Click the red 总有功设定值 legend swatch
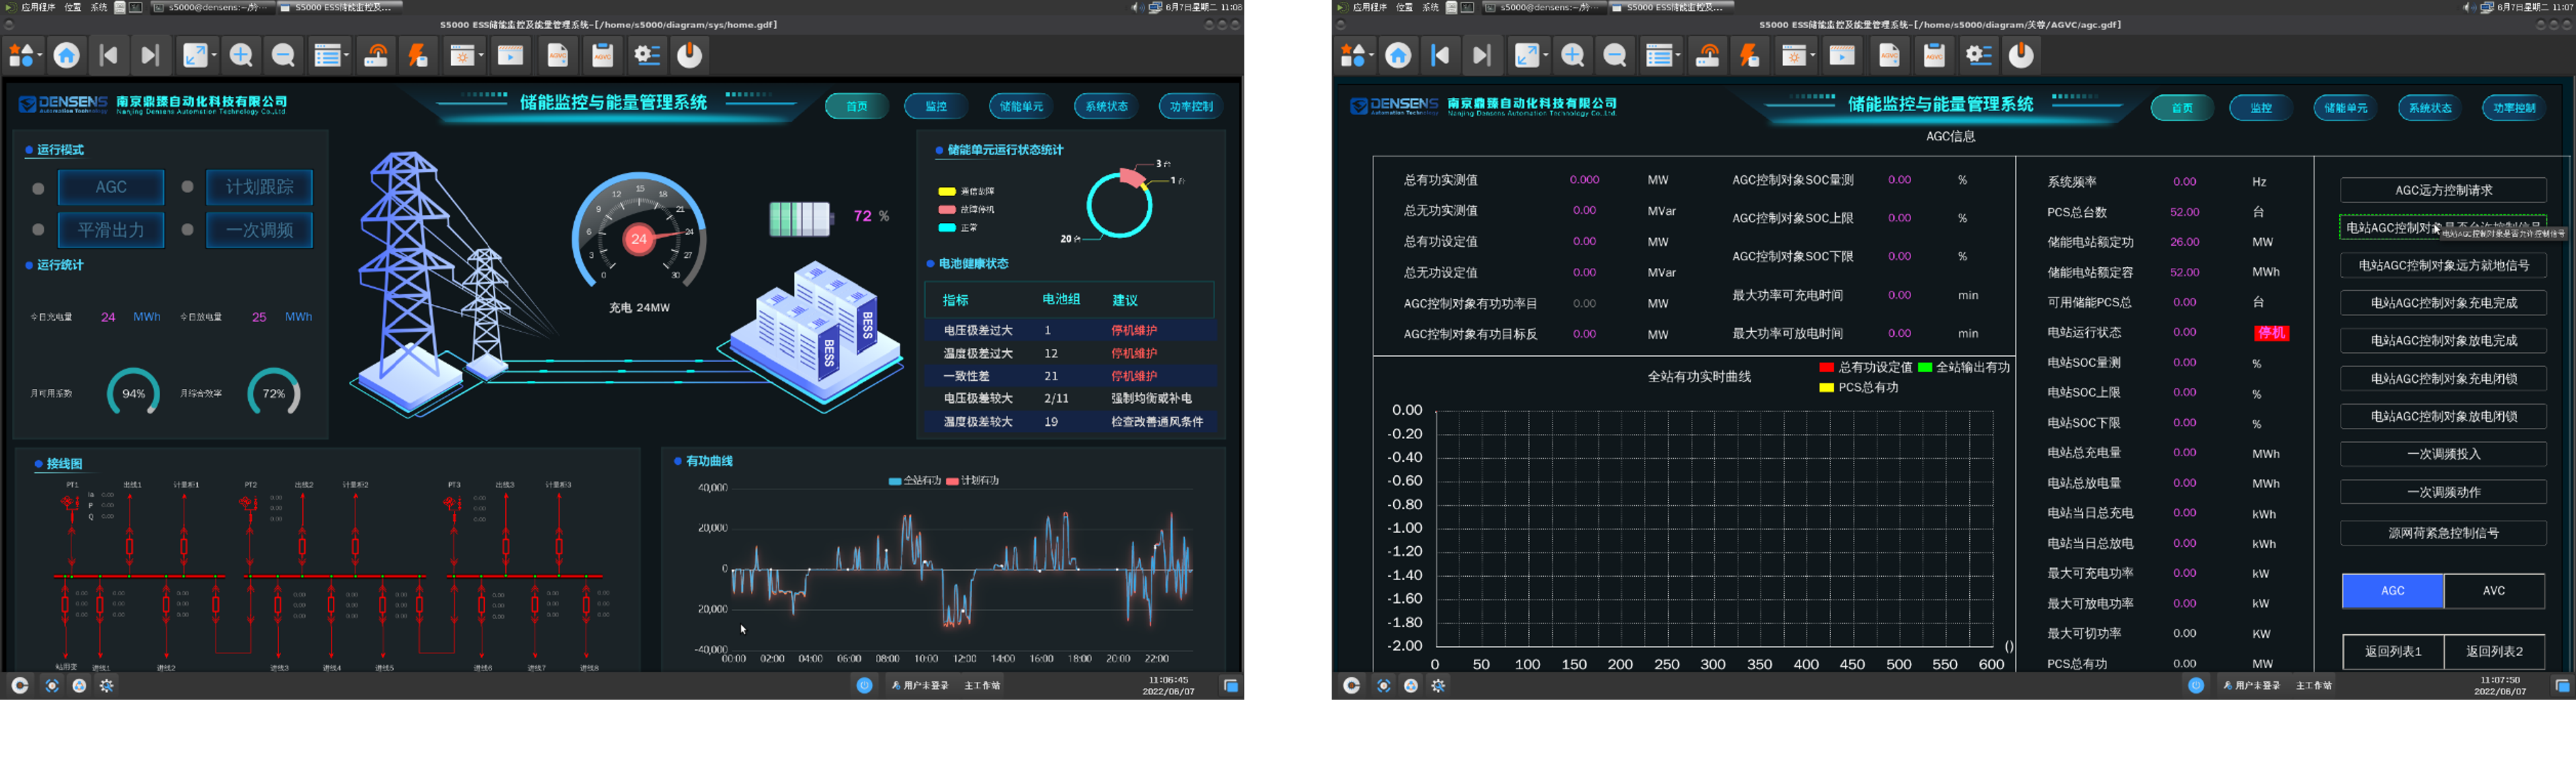Screen dimensions: 2576x781 pos(1826,368)
